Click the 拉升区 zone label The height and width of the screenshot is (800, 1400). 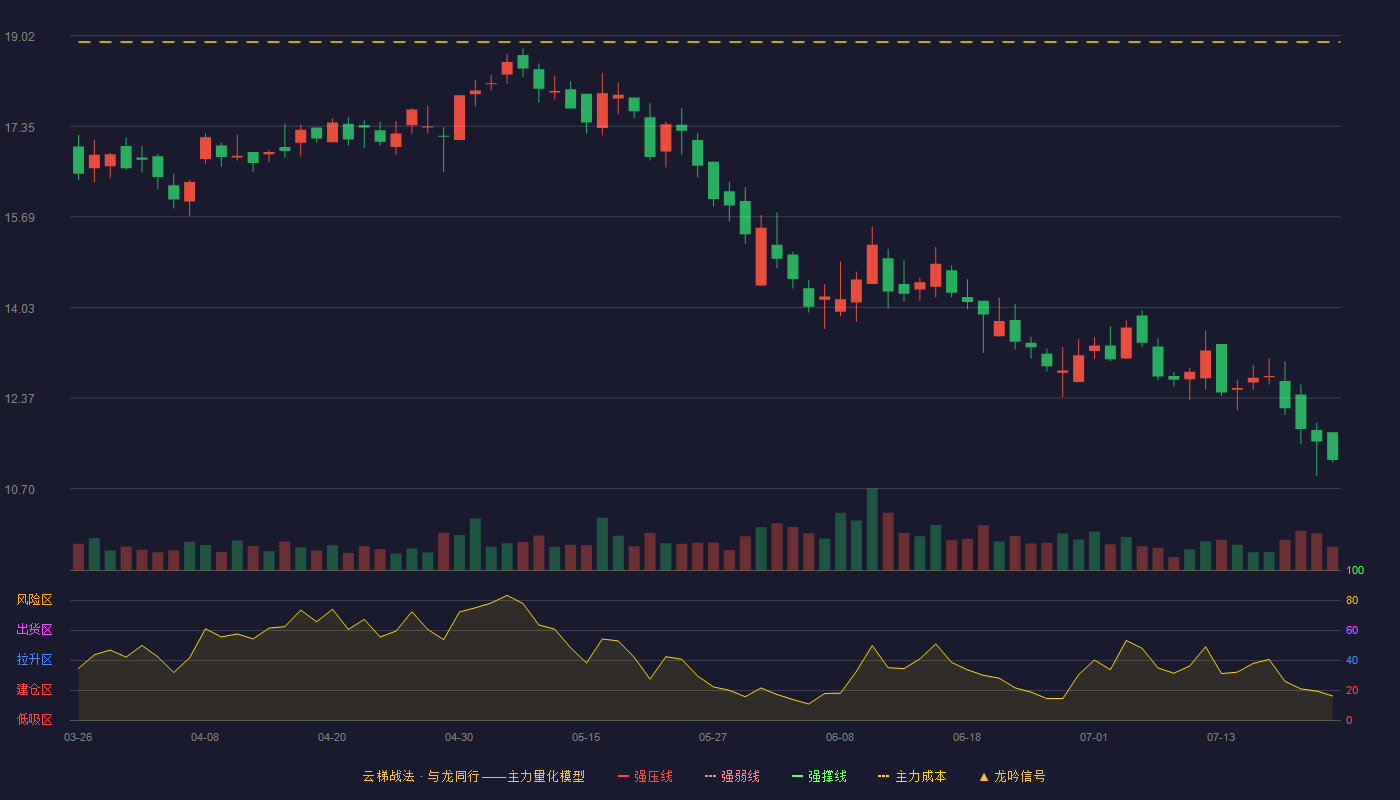pos(34,660)
